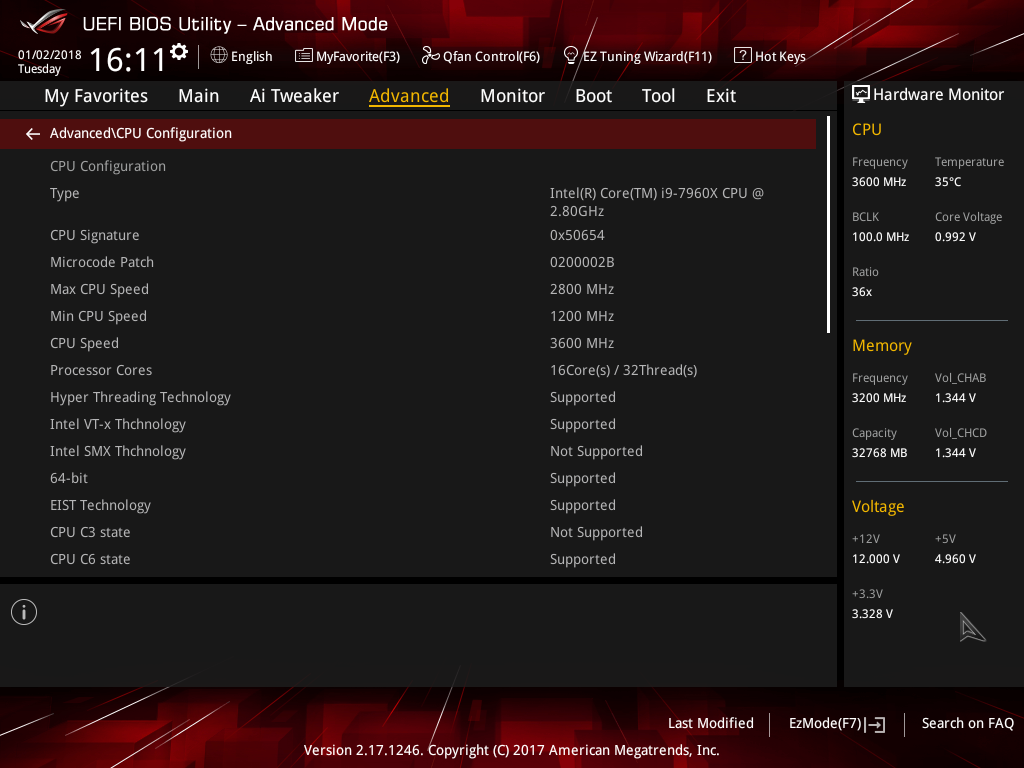1024x768 pixels.
Task: Select the CPU C3 state row
Action: coord(408,532)
